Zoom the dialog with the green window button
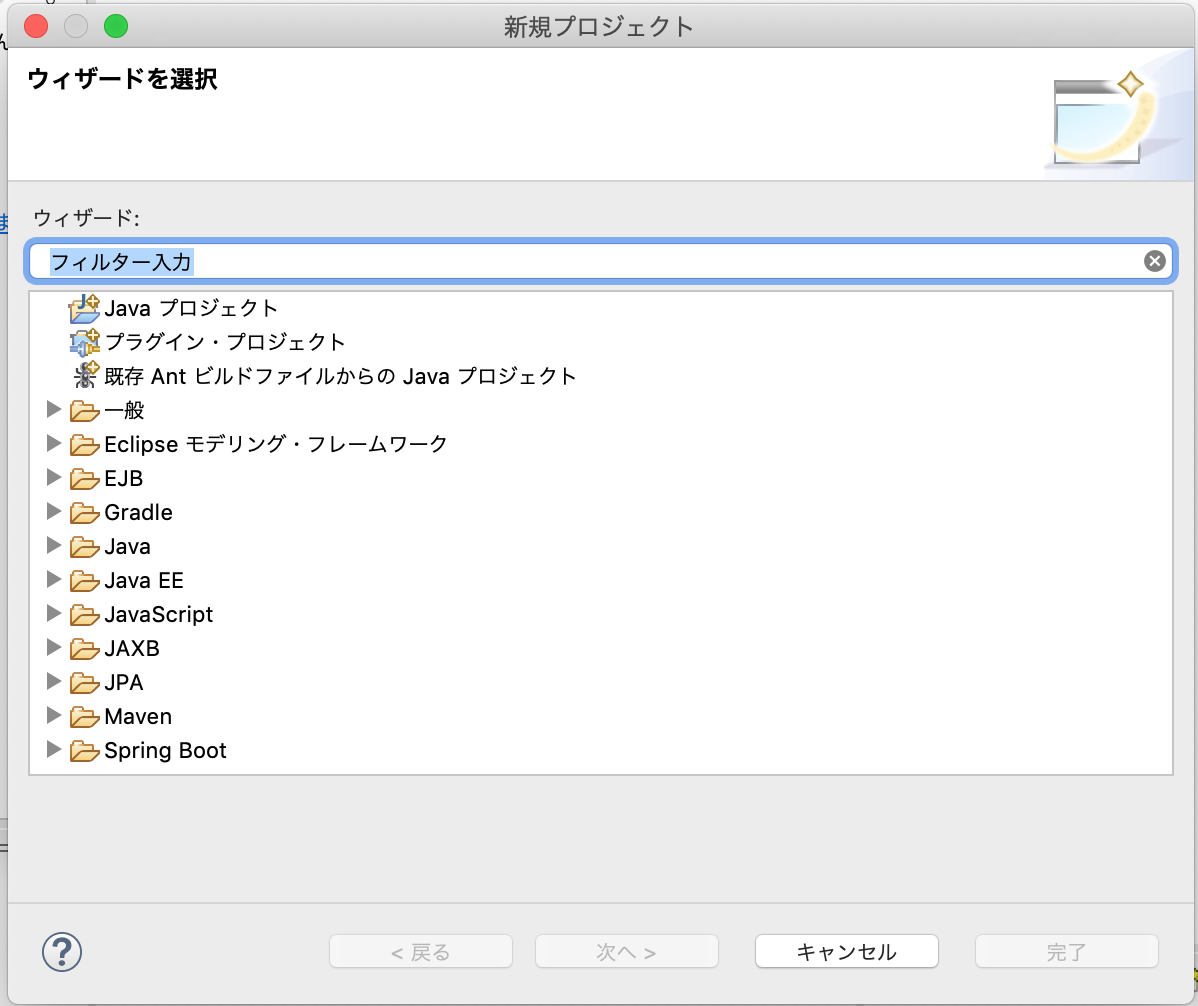This screenshot has width=1198, height=1006. click(x=116, y=26)
